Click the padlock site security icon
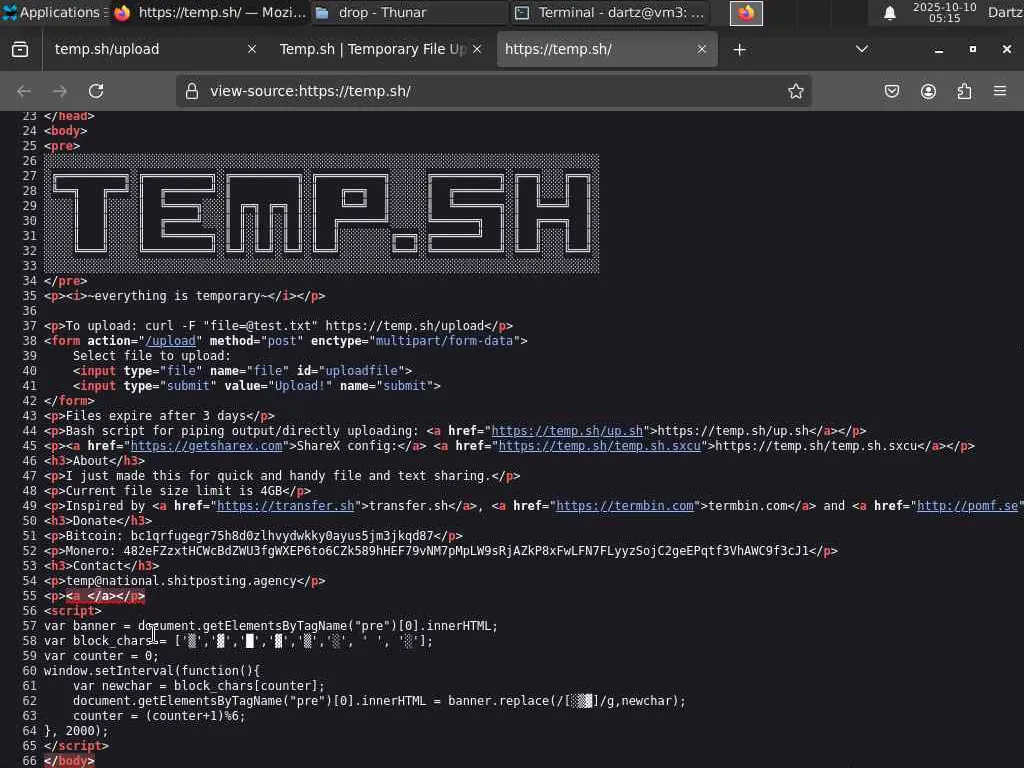The width and height of the screenshot is (1024, 768). tap(191, 91)
